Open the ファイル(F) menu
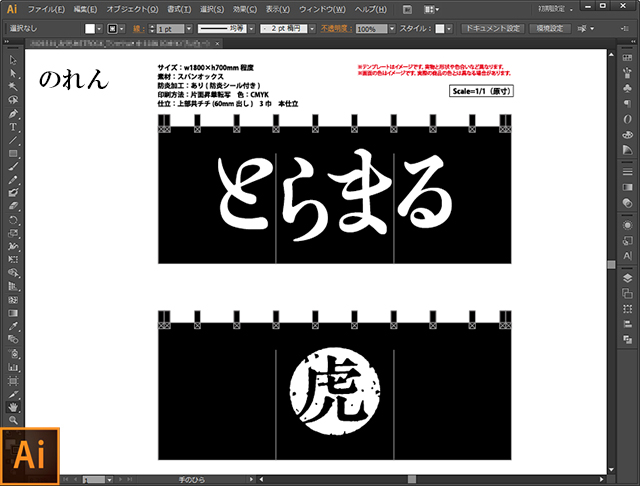This screenshot has height=486, width=640. (46, 9)
